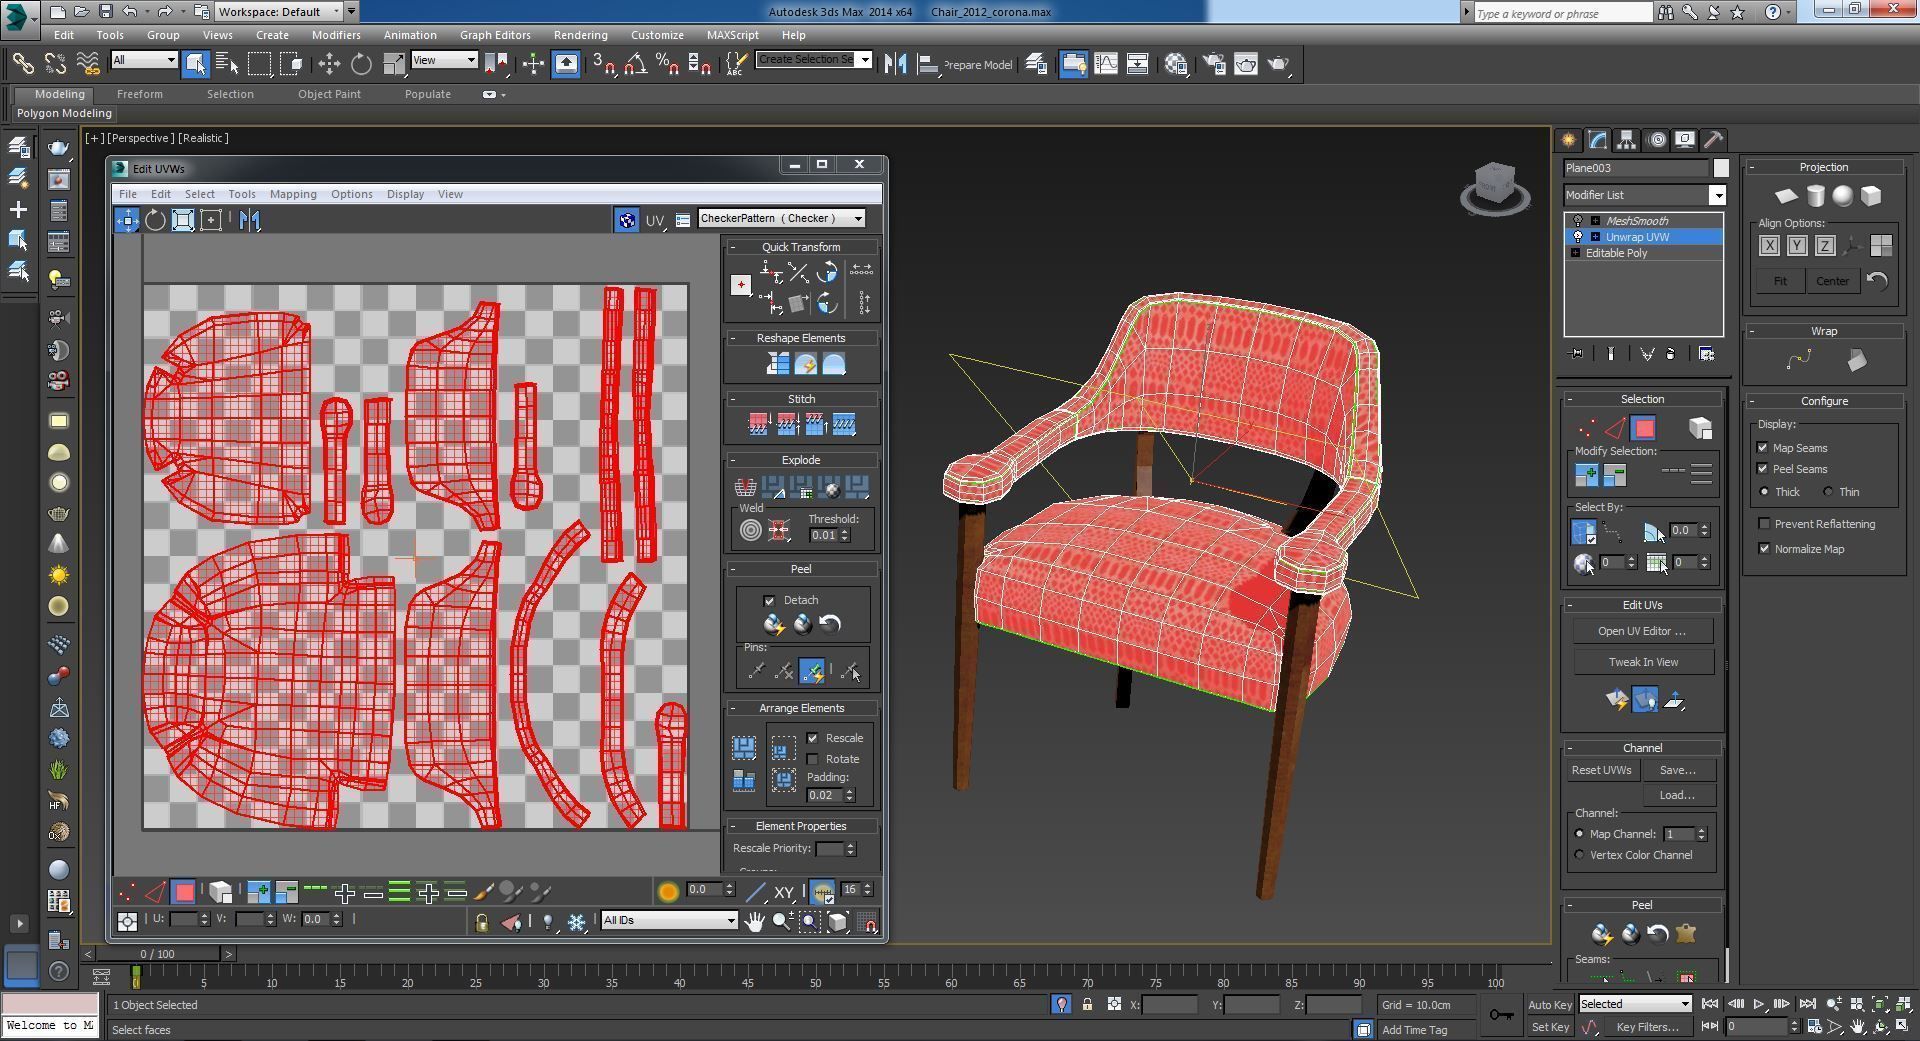Enable the Rotate checkbox in Arrange Elements
Viewport: 1920px width, 1041px height.
pos(813,759)
